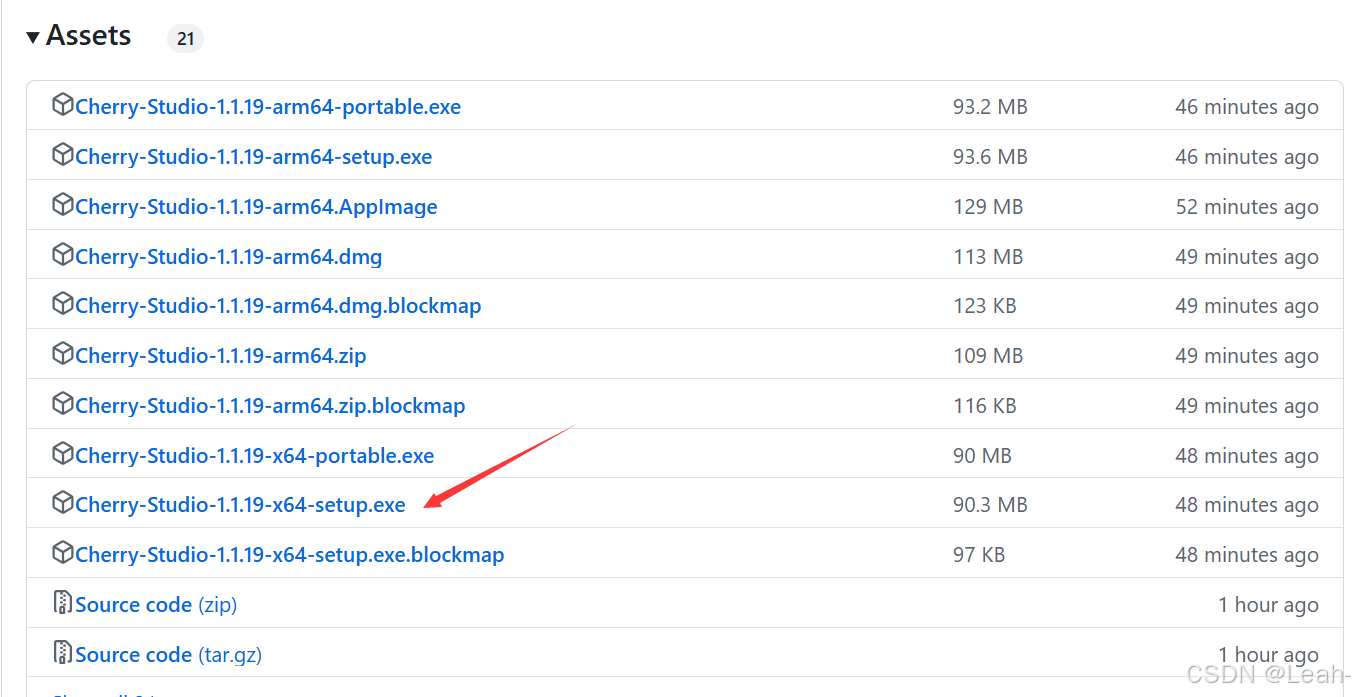
Task: Click the 109 MB file size
Action: [988, 356]
